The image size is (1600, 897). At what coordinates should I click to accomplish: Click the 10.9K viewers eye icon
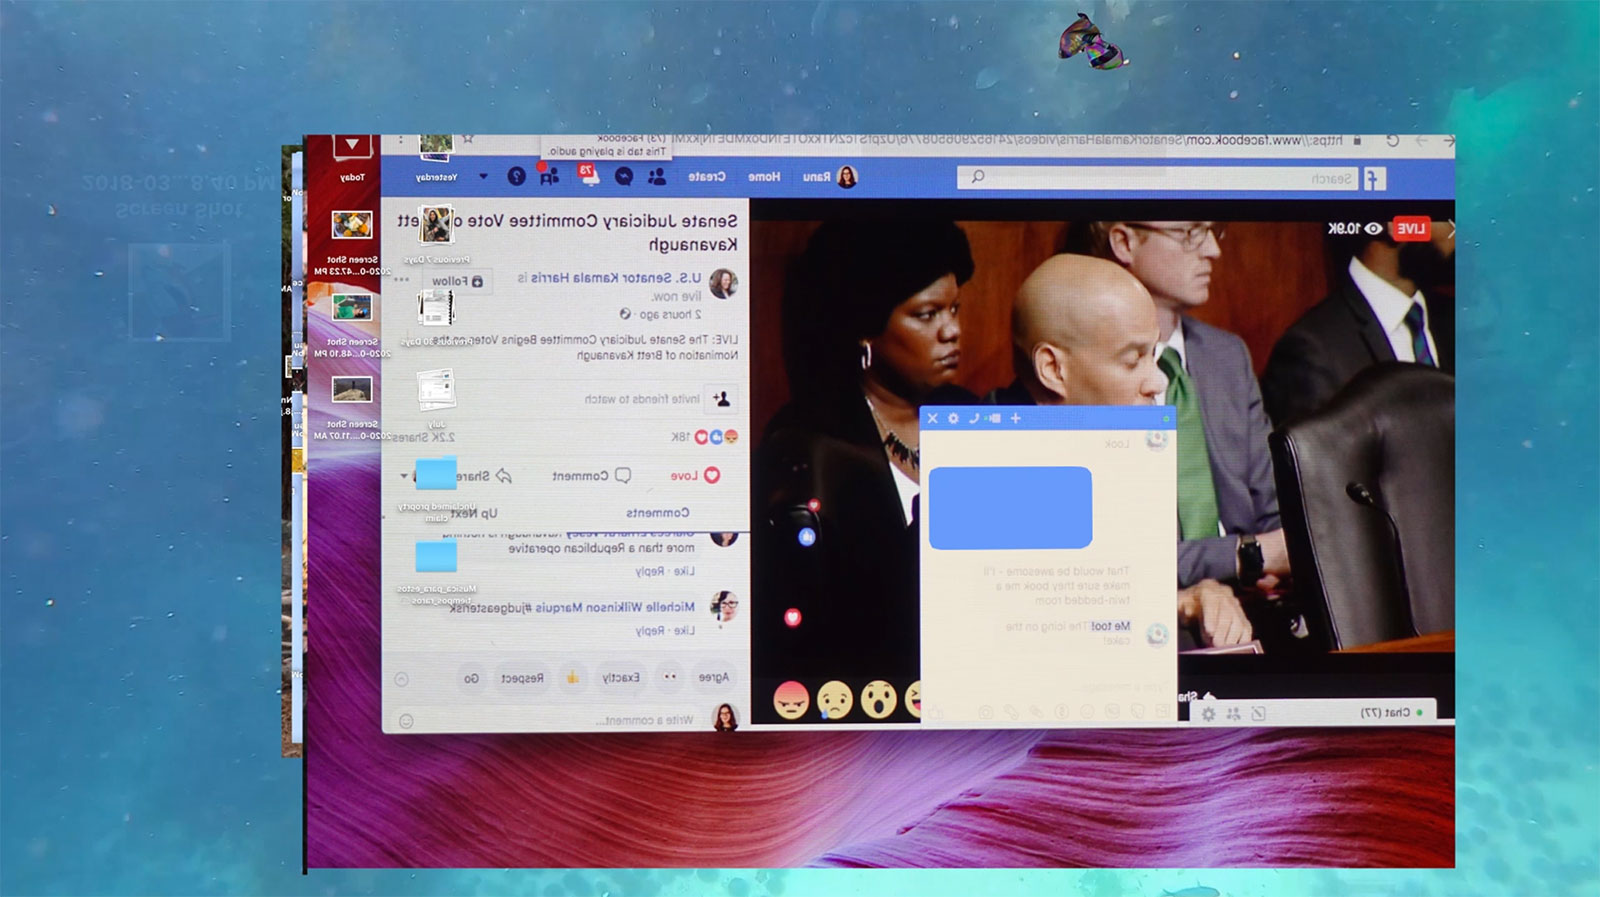click(1374, 229)
